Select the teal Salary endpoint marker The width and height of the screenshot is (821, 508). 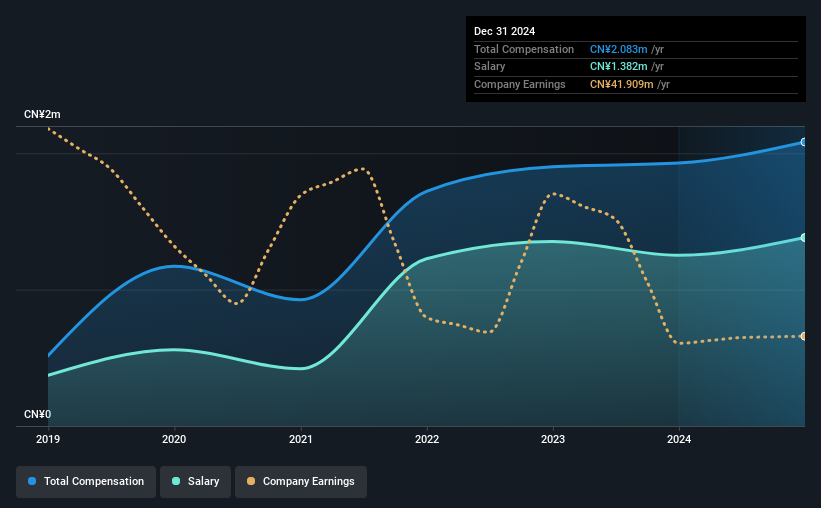[x=804, y=238]
